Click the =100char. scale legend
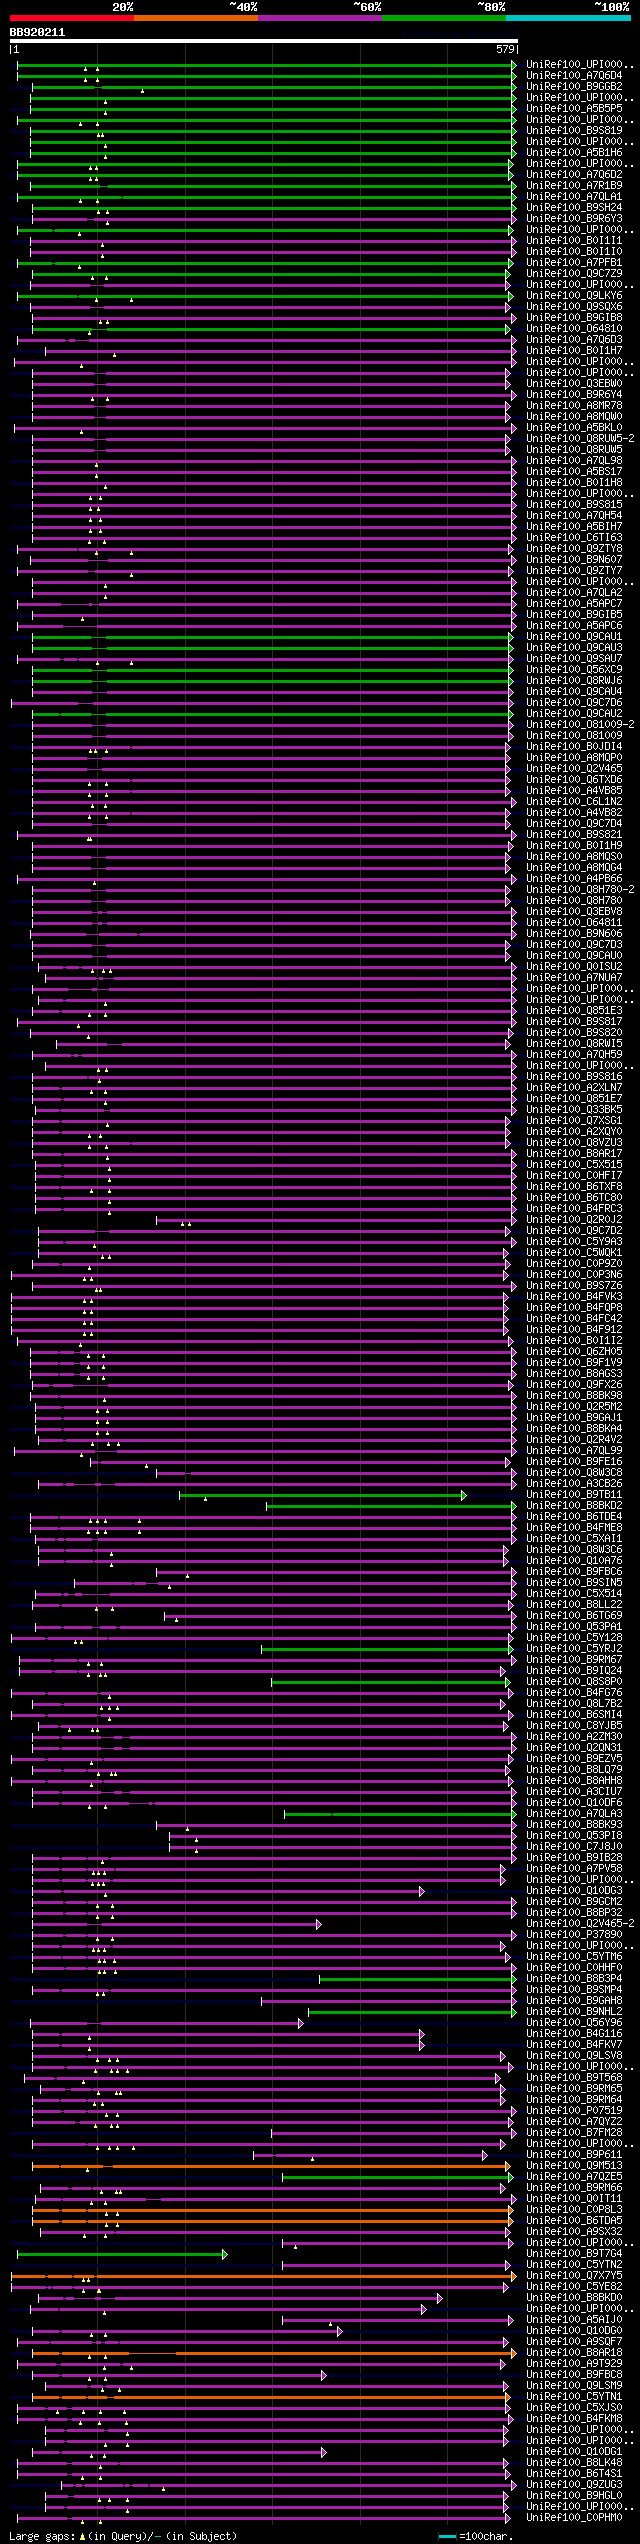Image resolution: width=640 pixels, height=2544 pixels. (476, 2536)
